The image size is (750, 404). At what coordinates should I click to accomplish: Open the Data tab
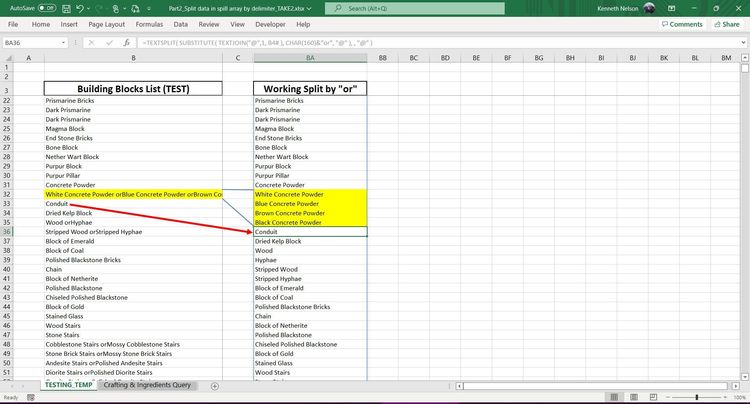180,24
